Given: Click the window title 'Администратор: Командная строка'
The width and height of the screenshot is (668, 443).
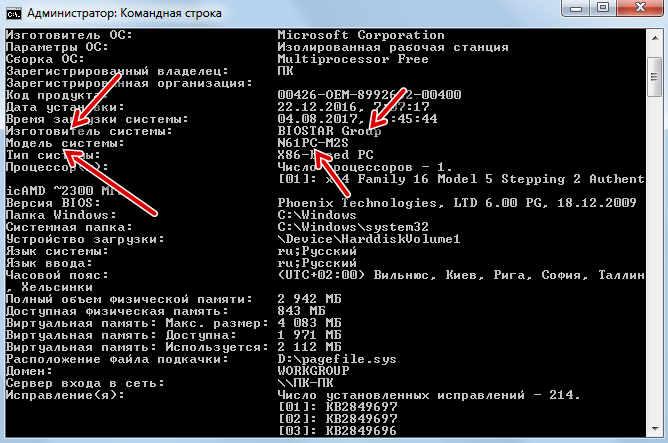Looking at the screenshot, I should [x=124, y=13].
